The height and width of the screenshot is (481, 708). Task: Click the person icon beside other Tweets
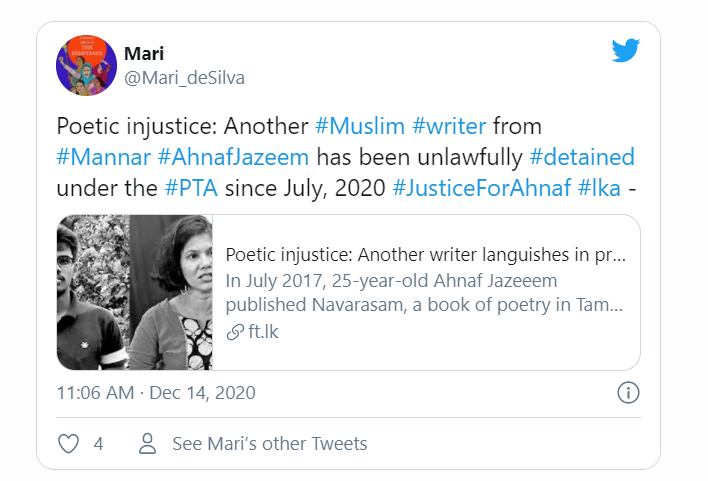(x=148, y=443)
